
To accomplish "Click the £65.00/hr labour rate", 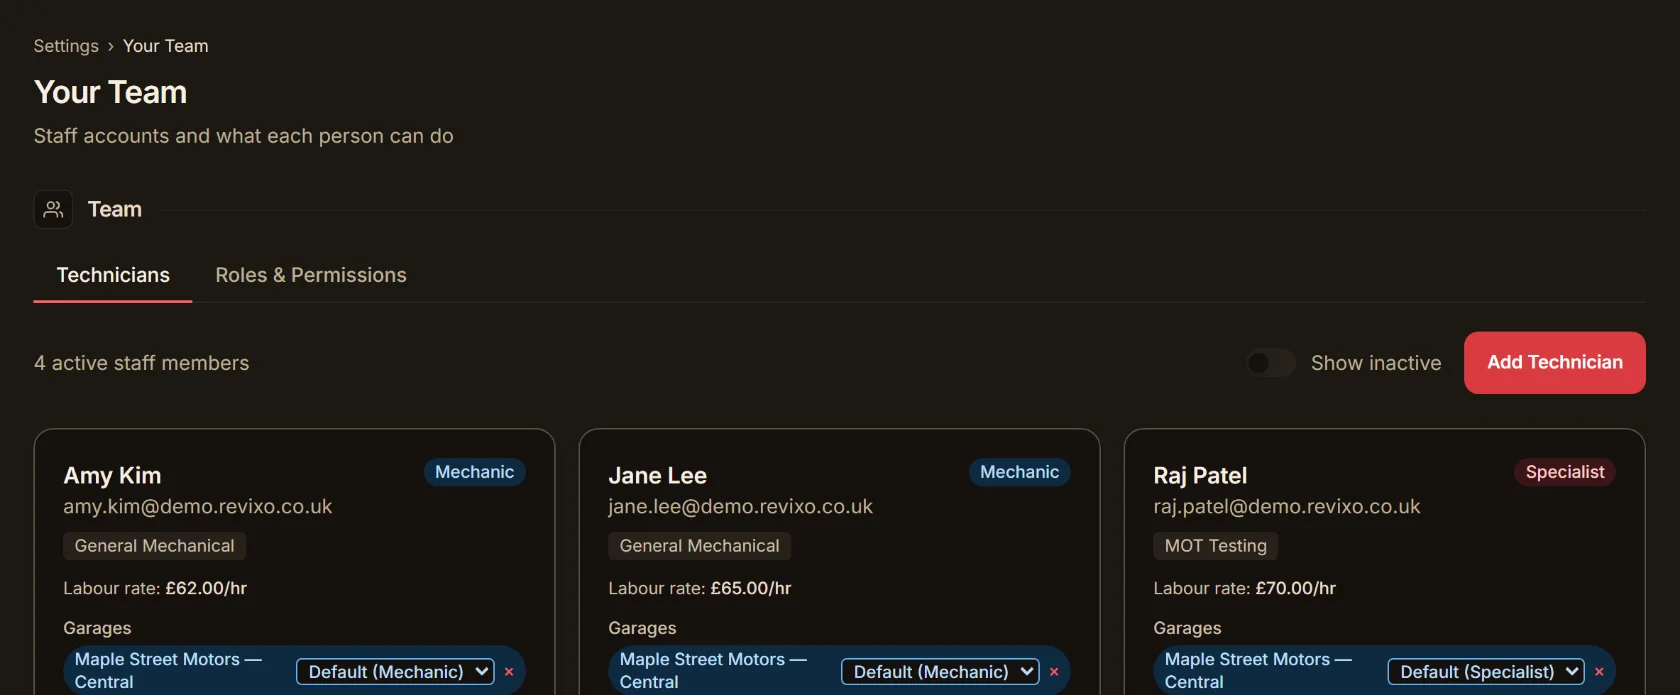I will point(751,588).
